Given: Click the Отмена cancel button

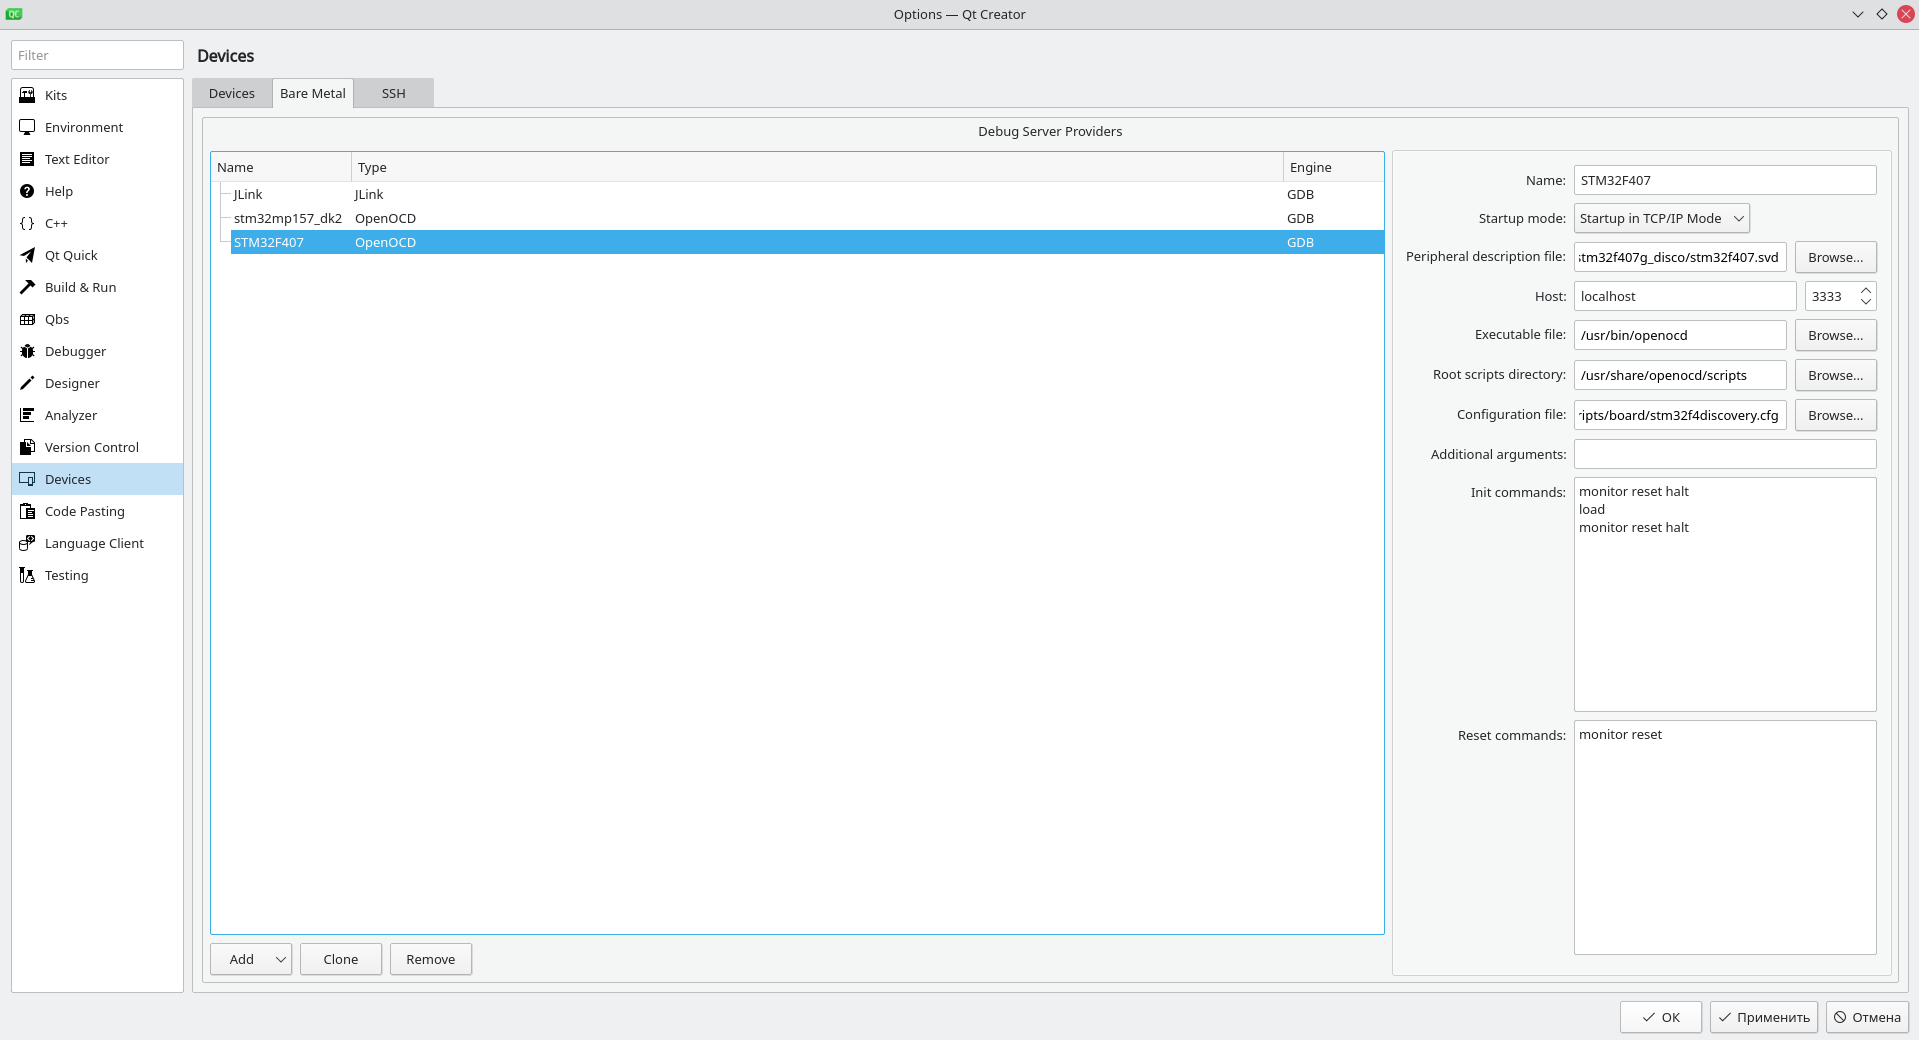Looking at the screenshot, I should tap(1867, 1017).
